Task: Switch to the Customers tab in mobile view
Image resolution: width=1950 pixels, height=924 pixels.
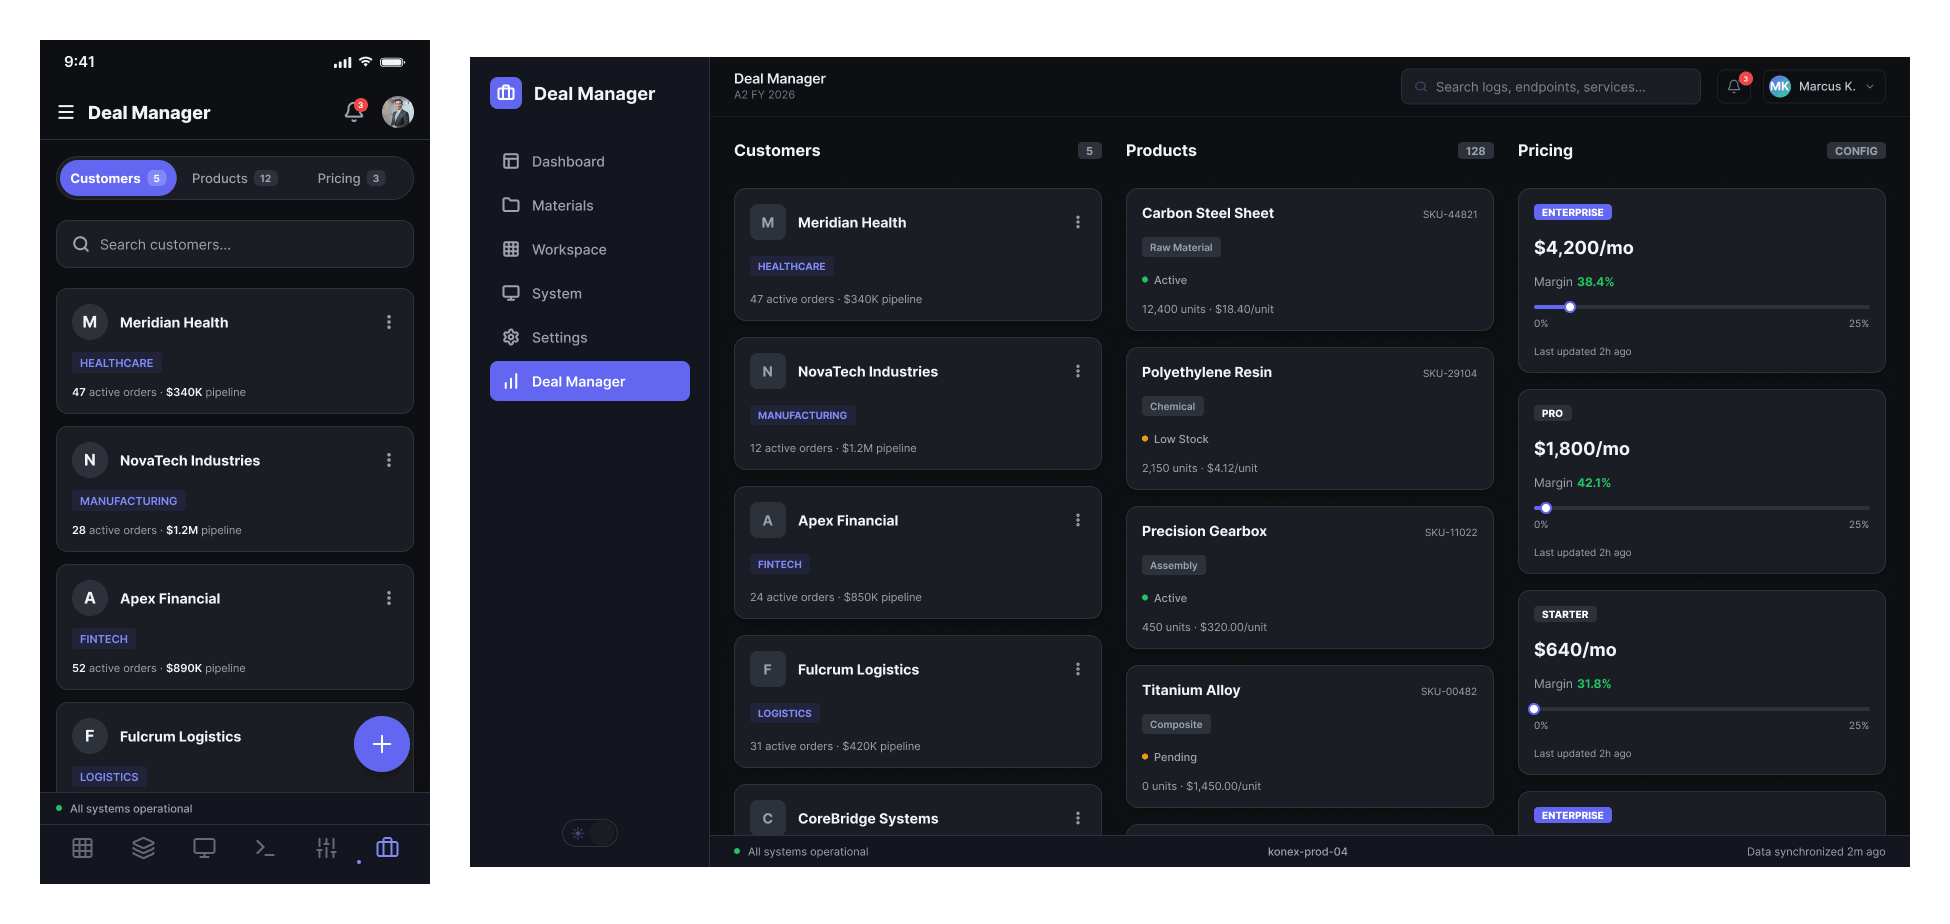Action: click(118, 178)
